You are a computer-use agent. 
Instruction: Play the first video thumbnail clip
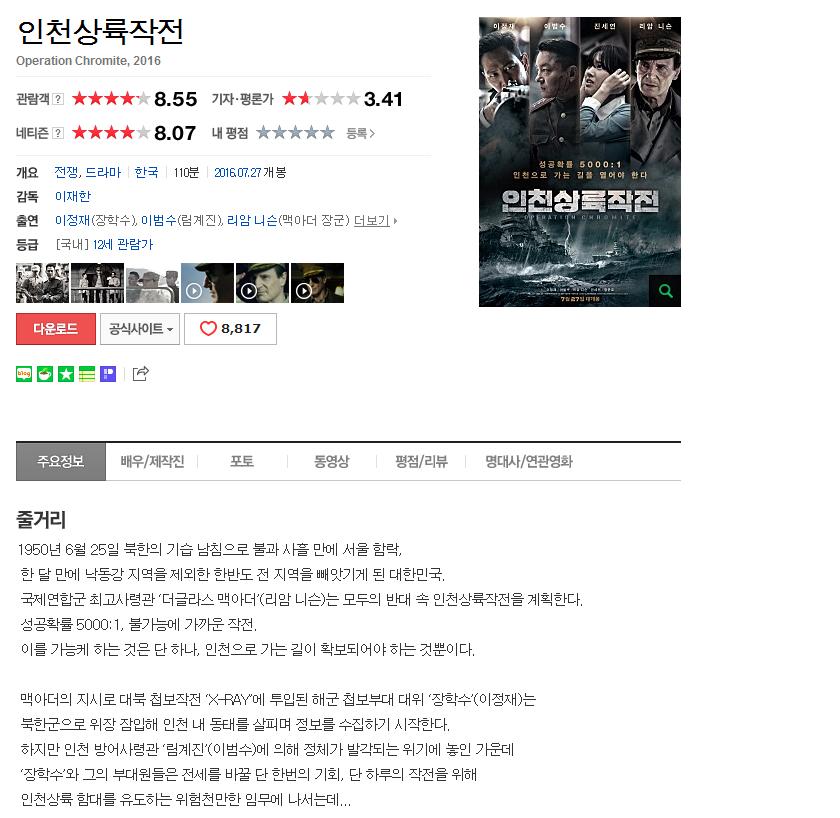[x=207, y=283]
